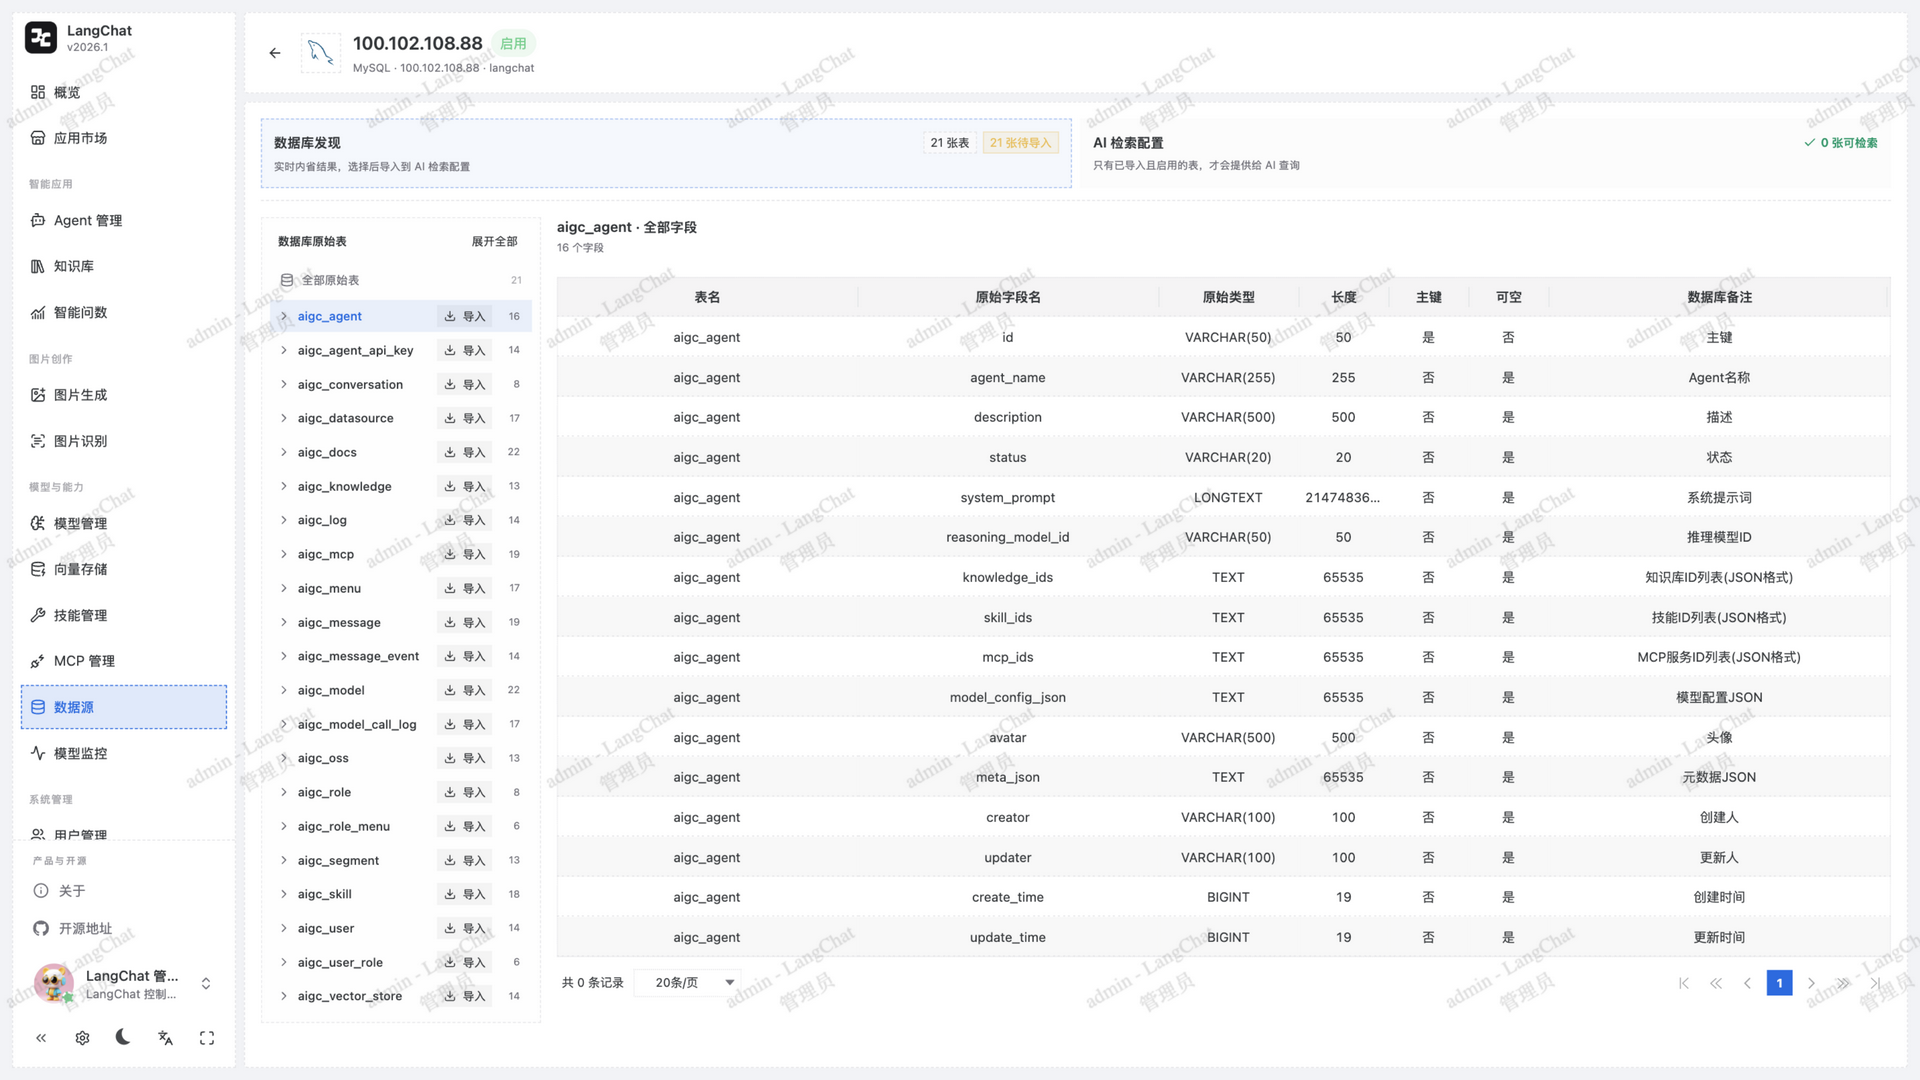1920x1080 pixels.
Task: Click the 图片生成 icon
Action: pyautogui.click(x=38, y=395)
